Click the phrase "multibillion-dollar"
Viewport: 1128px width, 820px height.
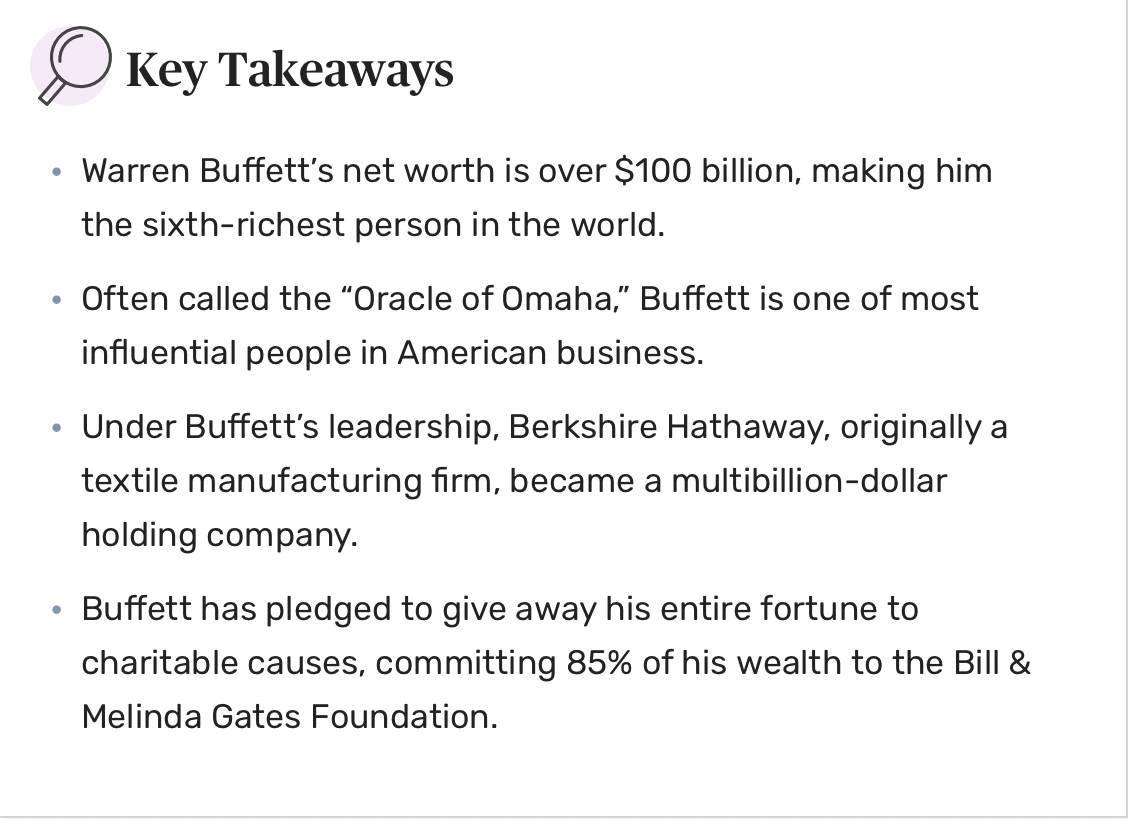click(809, 480)
